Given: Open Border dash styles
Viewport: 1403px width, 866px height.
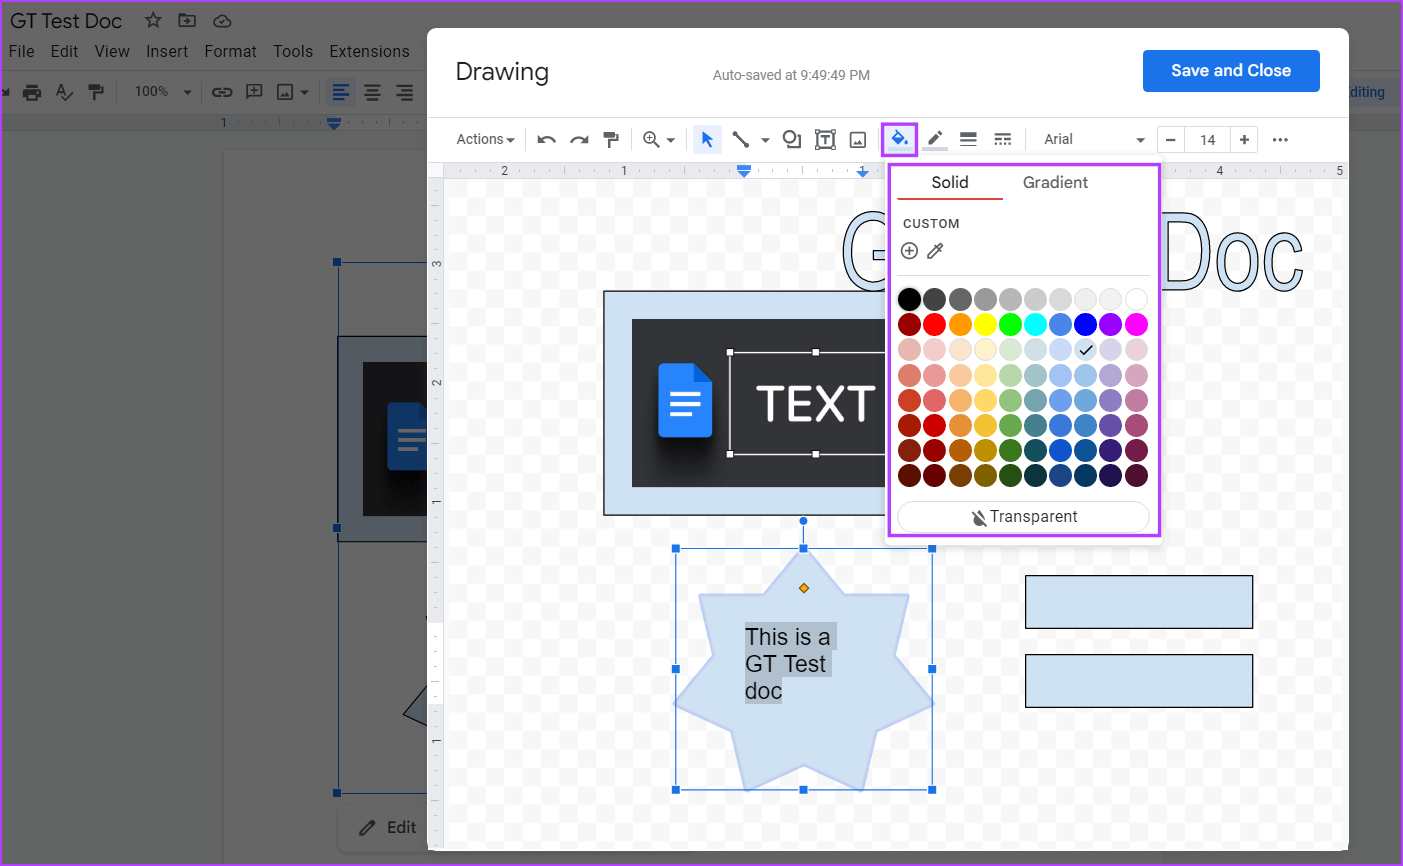Looking at the screenshot, I should pos(1003,139).
